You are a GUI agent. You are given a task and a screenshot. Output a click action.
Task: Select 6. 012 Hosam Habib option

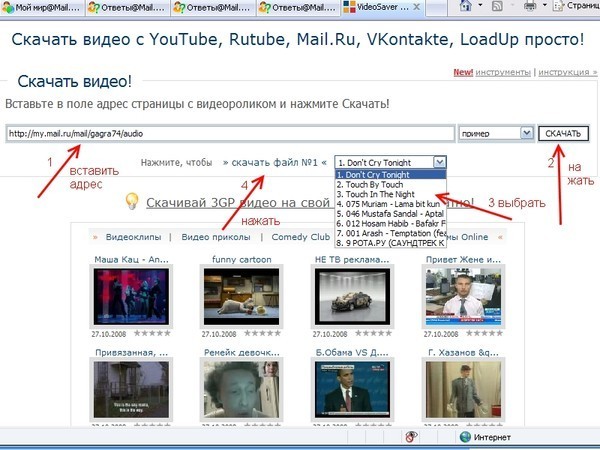(x=391, y=223)
